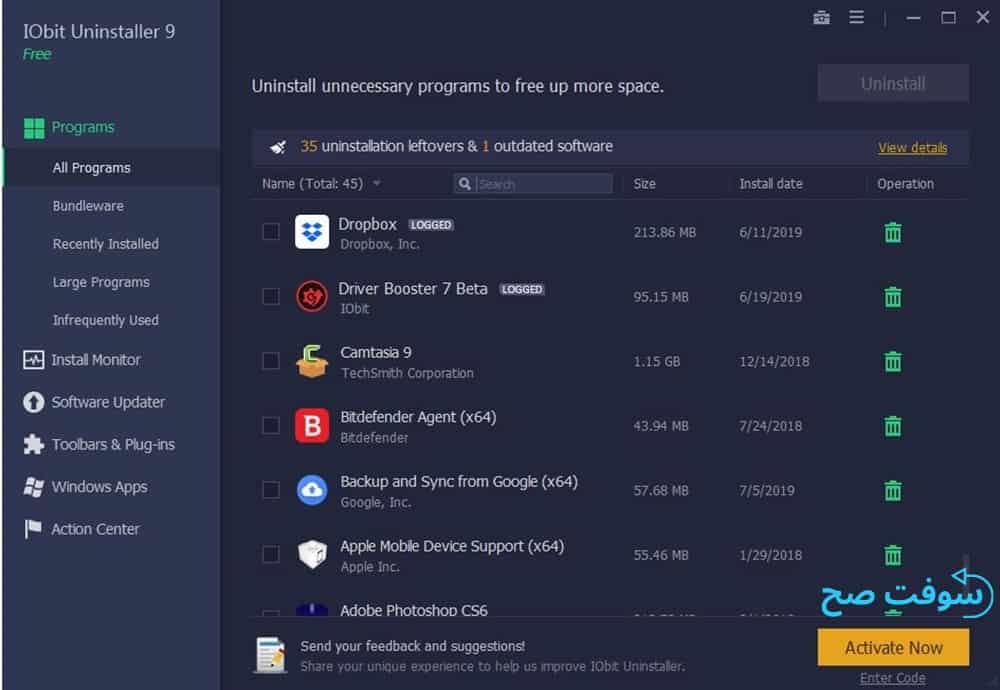Image resolution: width=1000 pixels, height=690 pixels.
Task: Click Camtasia 9 size 1.15 GB
Action: click(x=656, y=362)
